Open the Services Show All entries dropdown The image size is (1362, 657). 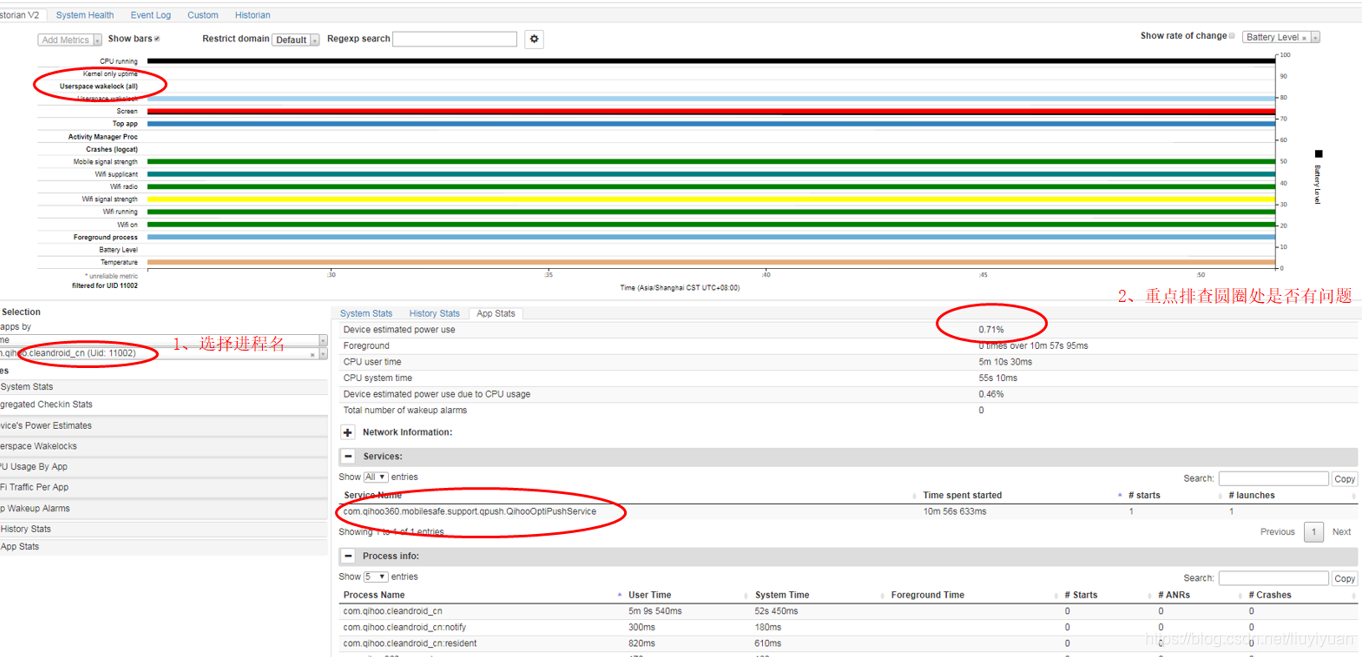click(x=376, y=477)
